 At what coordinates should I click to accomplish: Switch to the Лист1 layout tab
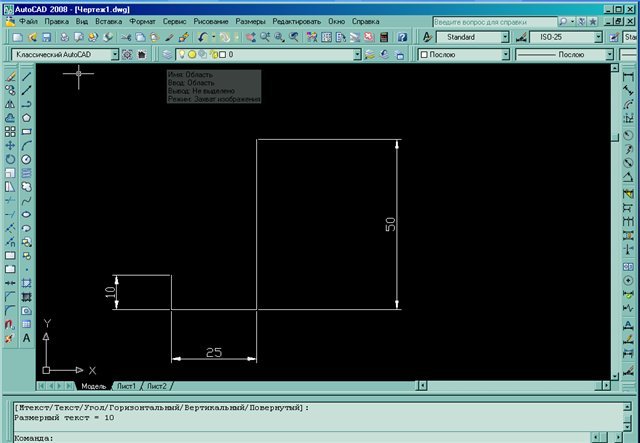(126, 385)
